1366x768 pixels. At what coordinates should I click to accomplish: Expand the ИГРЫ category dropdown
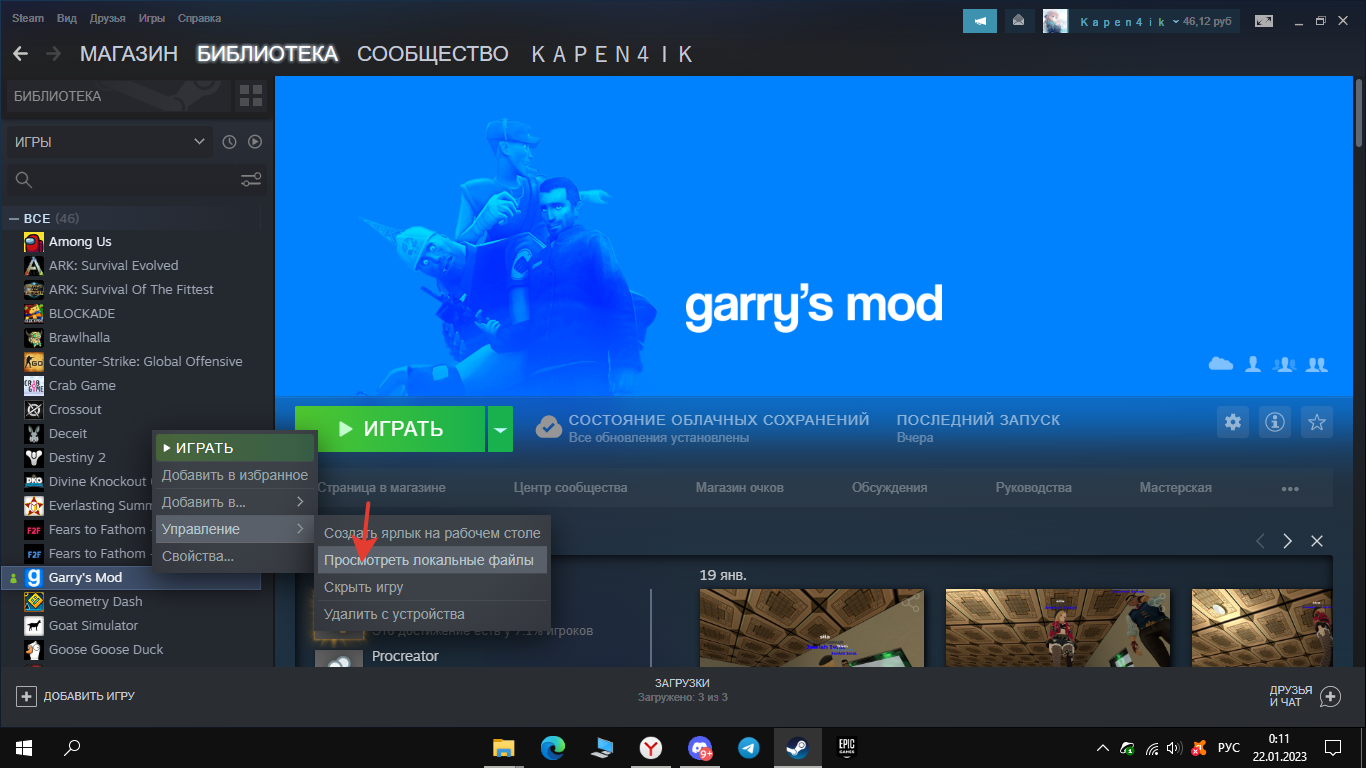point(109,142)
